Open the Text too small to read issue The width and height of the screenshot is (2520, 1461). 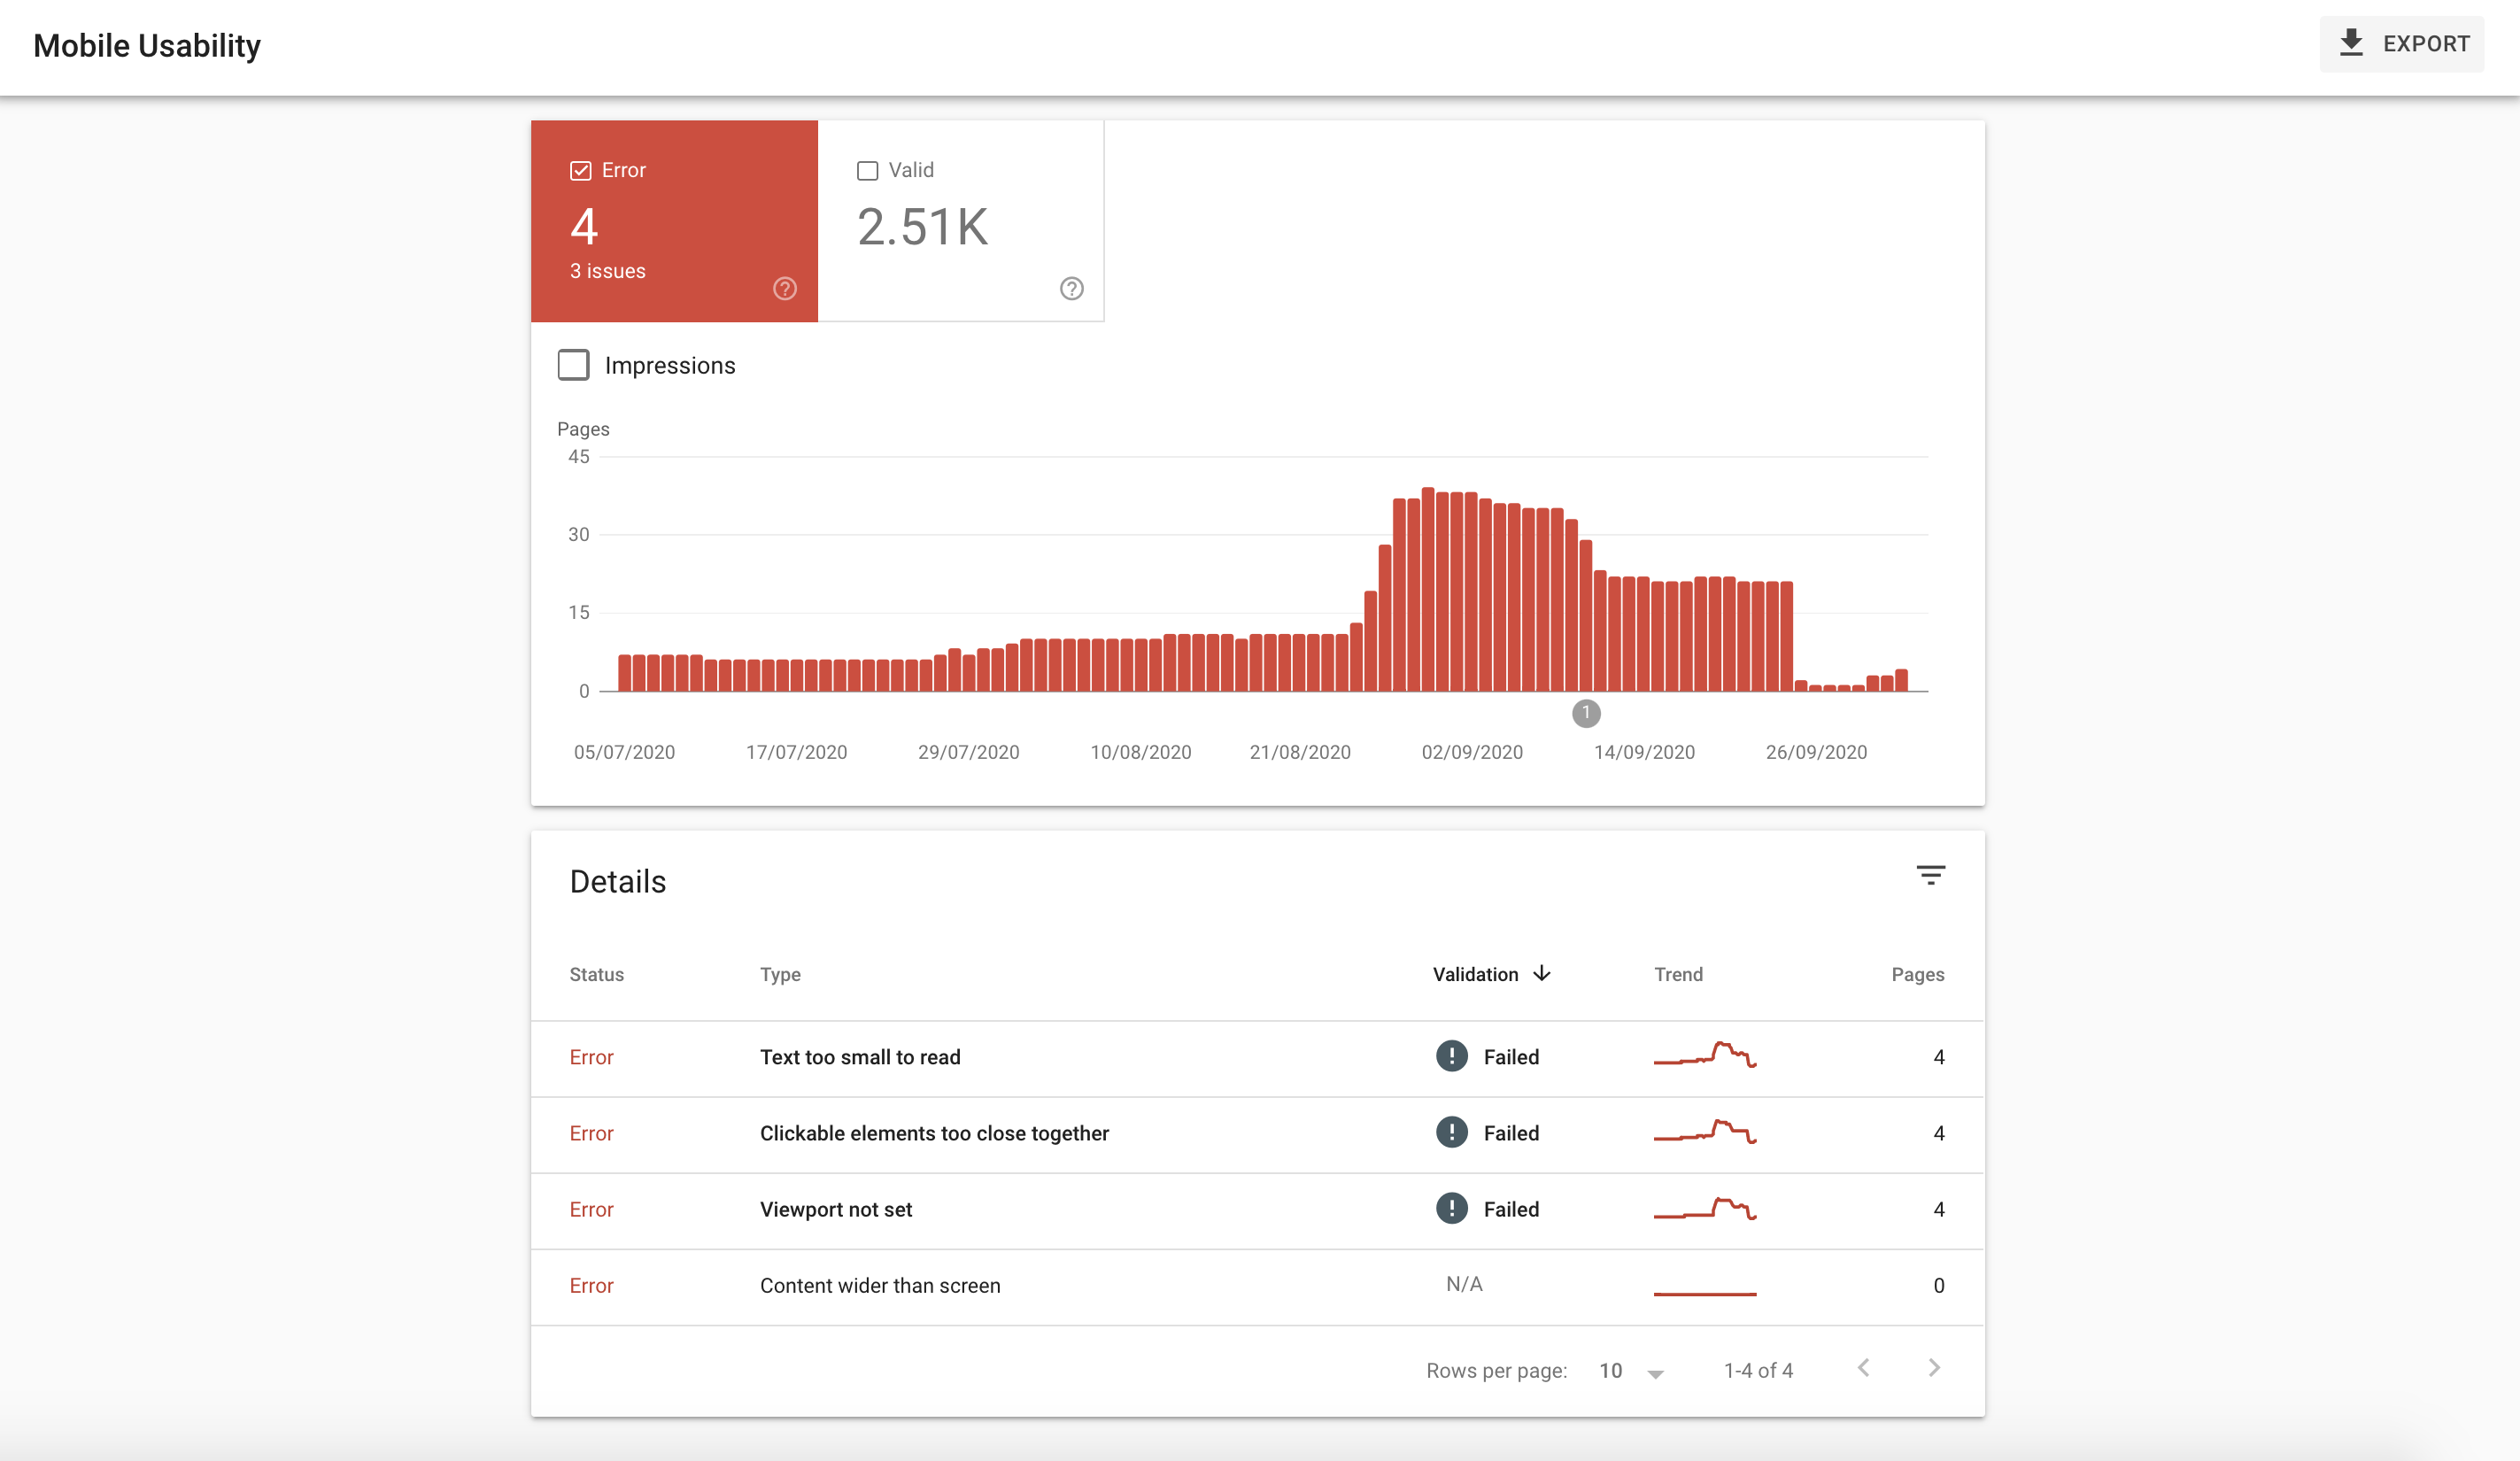tap(860, 1056)
